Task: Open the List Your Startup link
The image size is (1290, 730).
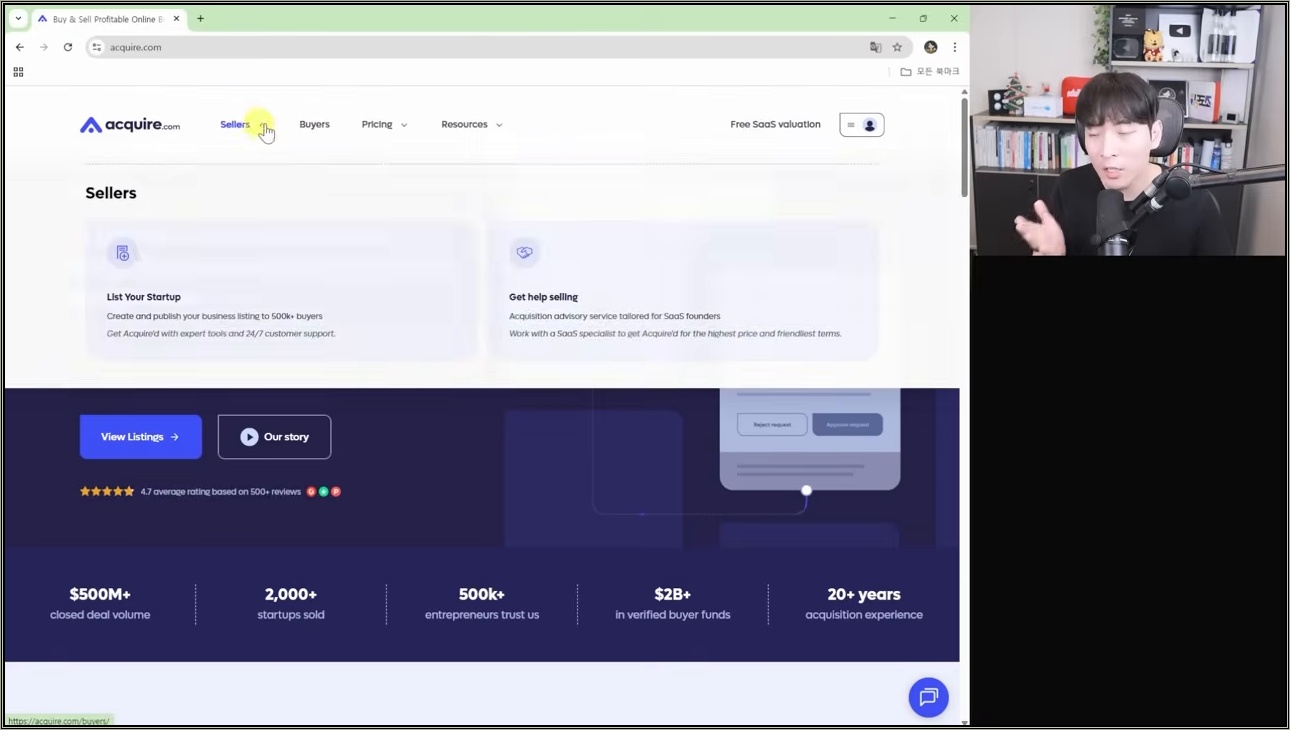Action: click(x=144, y=297)
